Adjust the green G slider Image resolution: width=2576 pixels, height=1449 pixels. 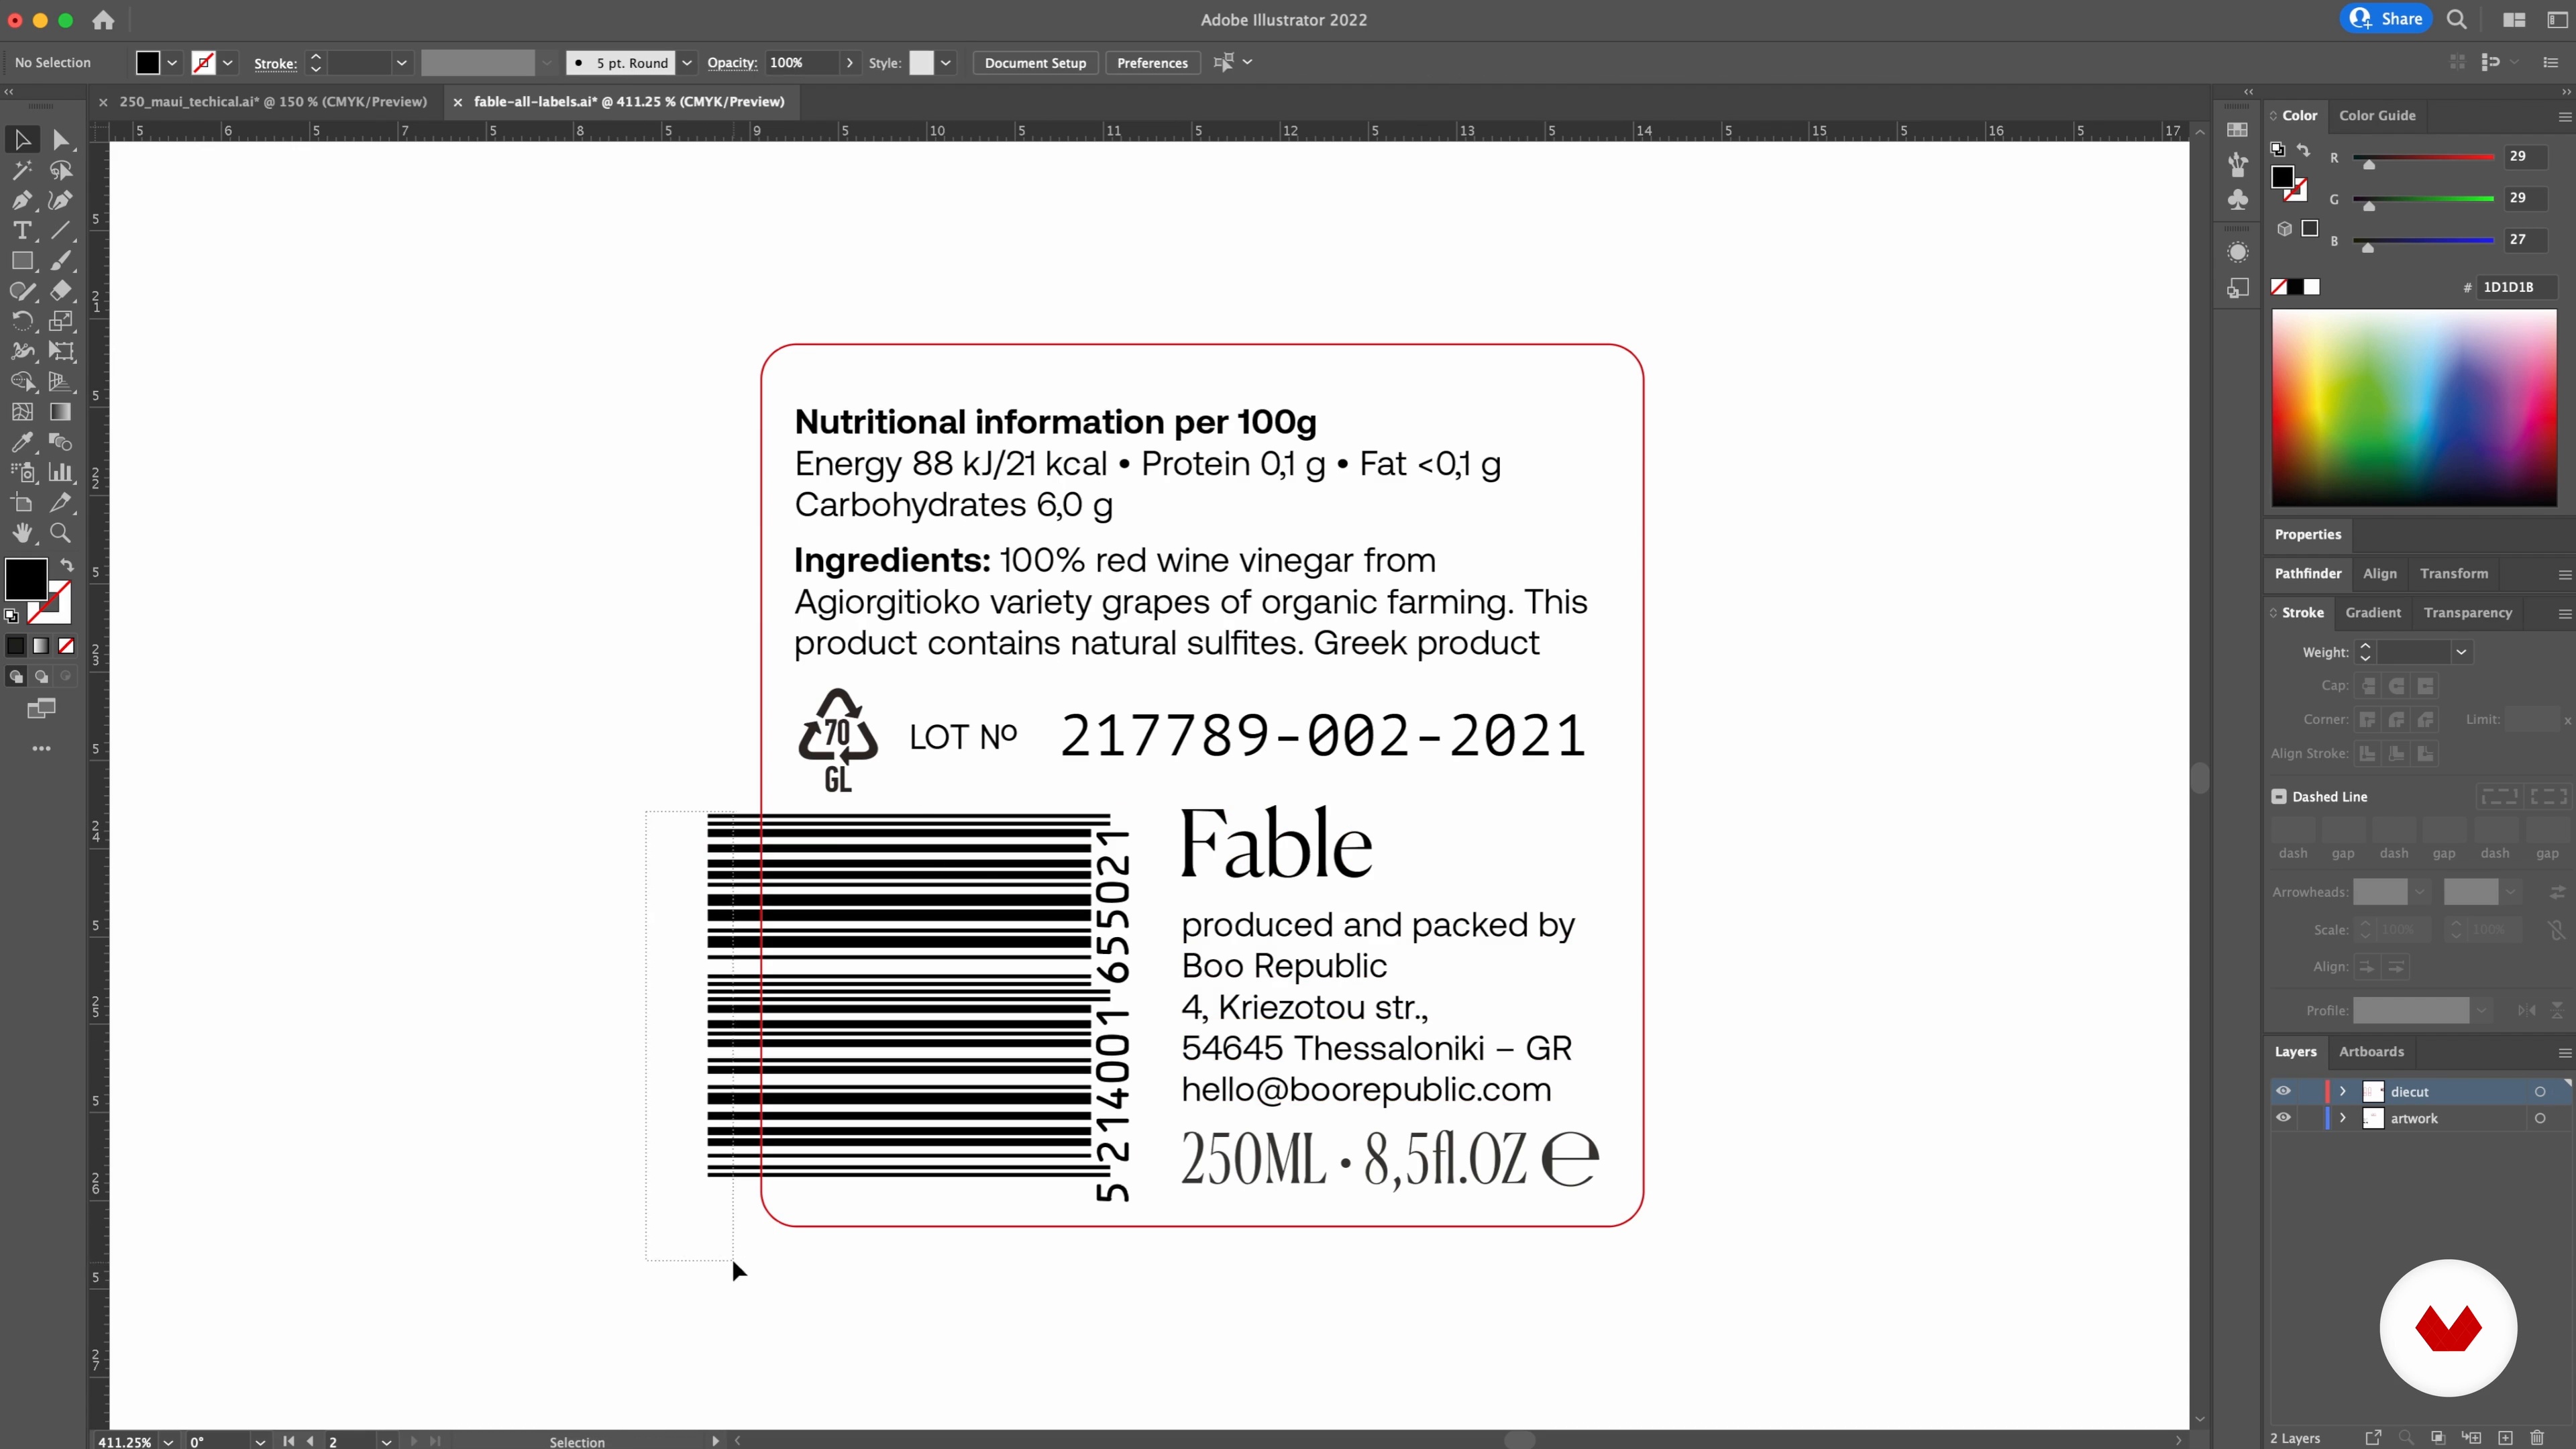tap(2368, 206)
